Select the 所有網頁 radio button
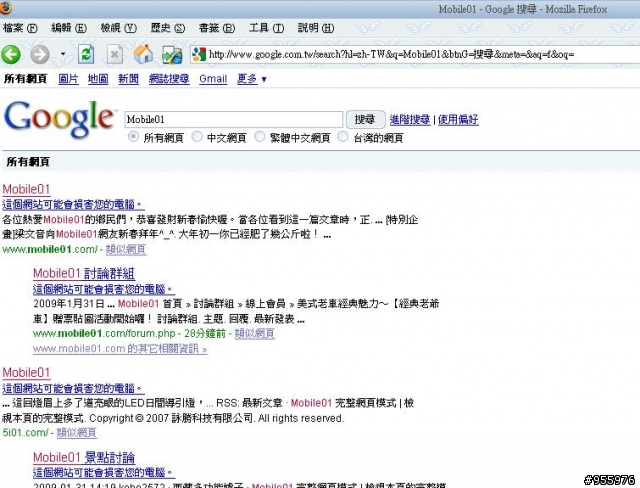 click(x=133, y=137)
